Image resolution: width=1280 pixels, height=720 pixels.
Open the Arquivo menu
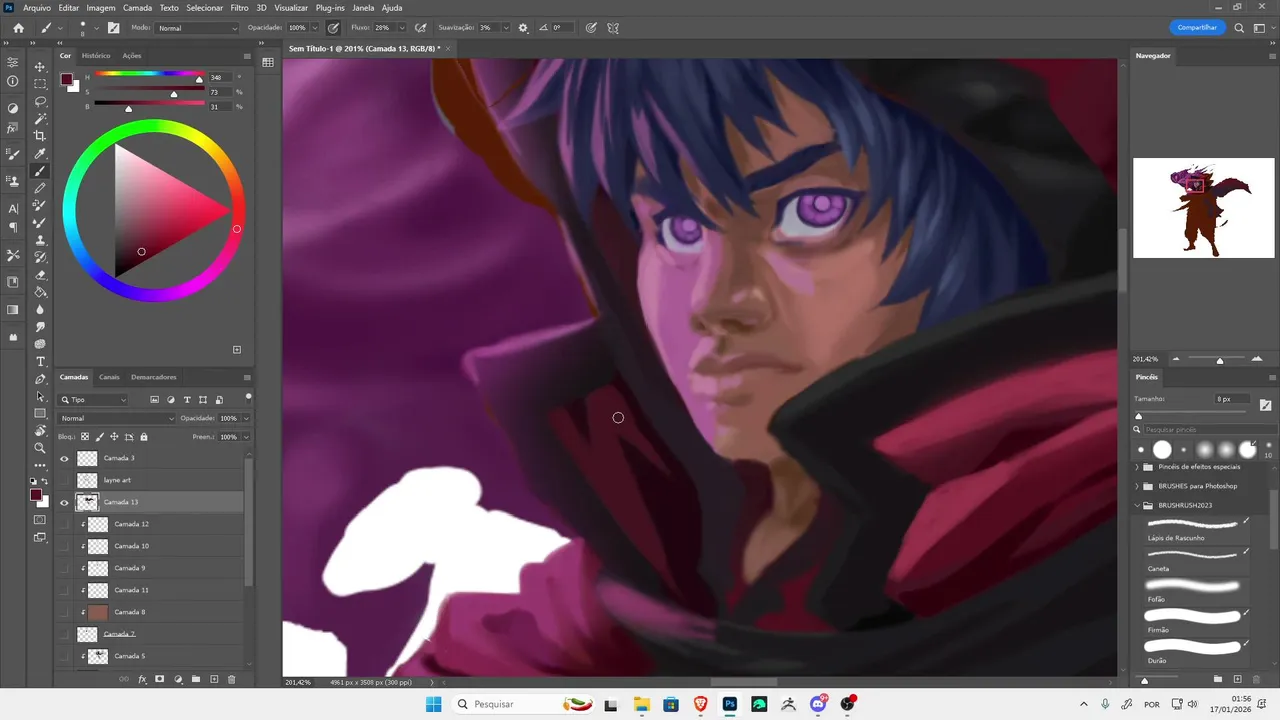(37, 7)
